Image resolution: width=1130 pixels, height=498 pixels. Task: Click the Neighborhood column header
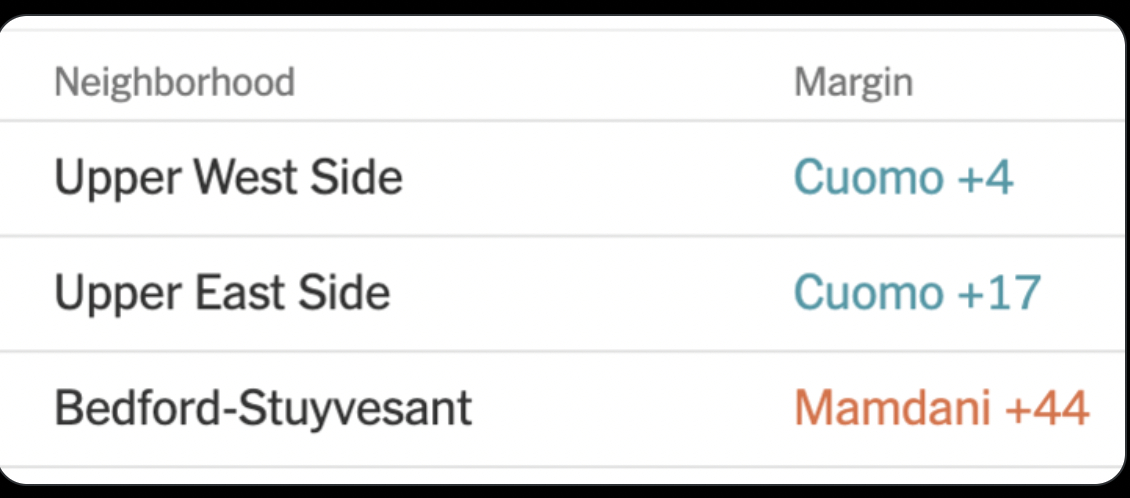click(174, 82)
